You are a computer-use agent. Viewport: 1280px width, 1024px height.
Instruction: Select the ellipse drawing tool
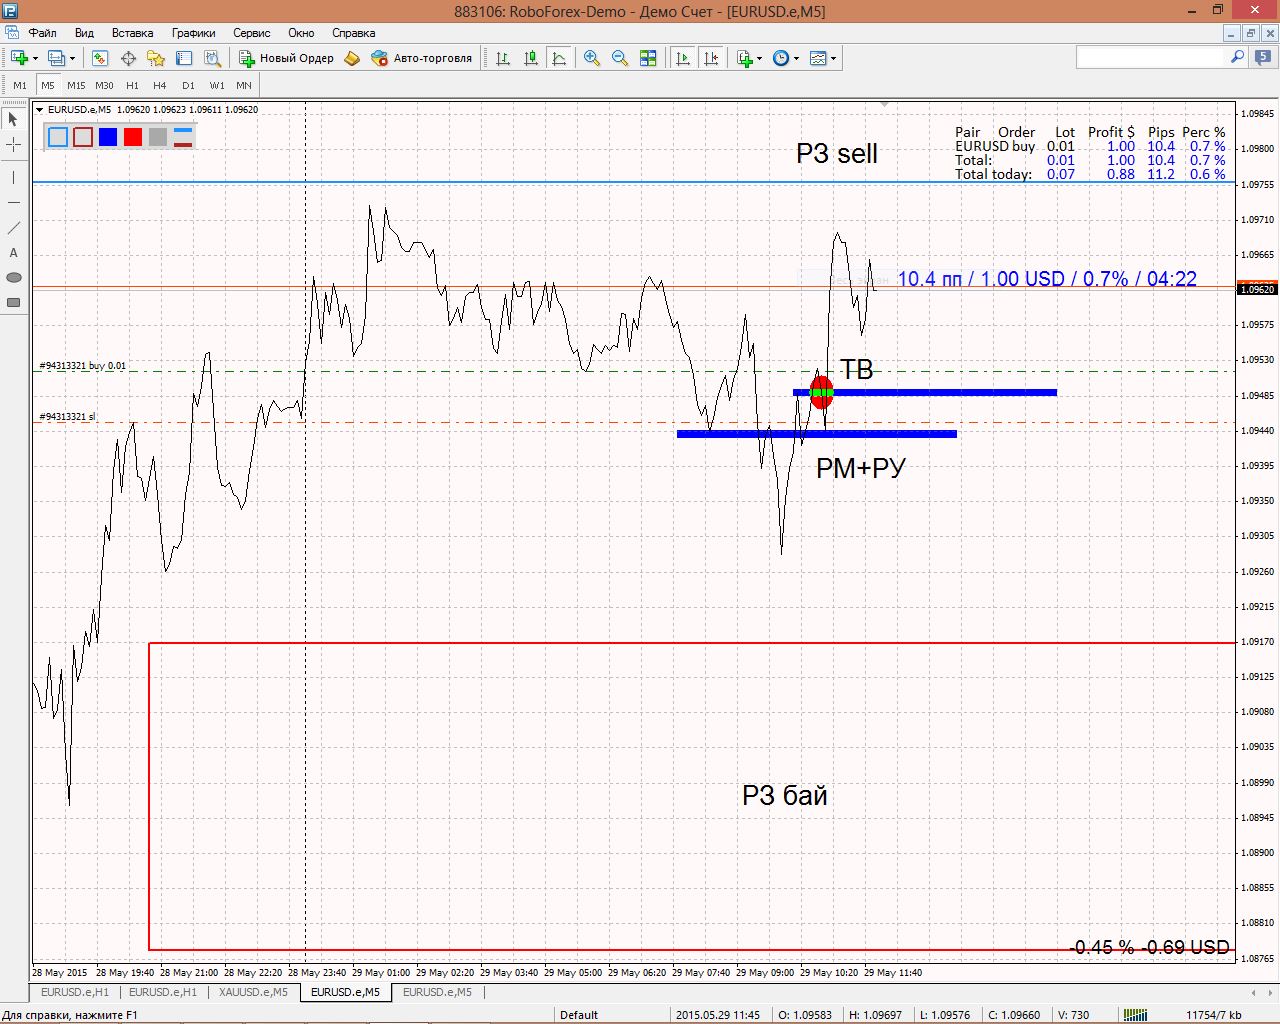(14, 278)
